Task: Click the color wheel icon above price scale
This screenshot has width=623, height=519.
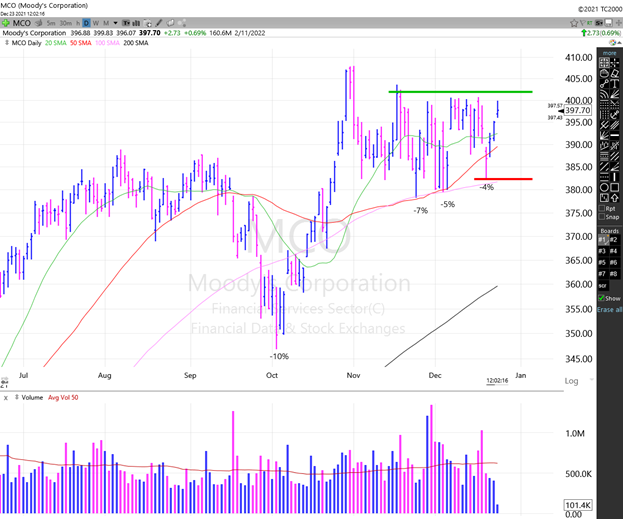Action: (x=613, y=43)
